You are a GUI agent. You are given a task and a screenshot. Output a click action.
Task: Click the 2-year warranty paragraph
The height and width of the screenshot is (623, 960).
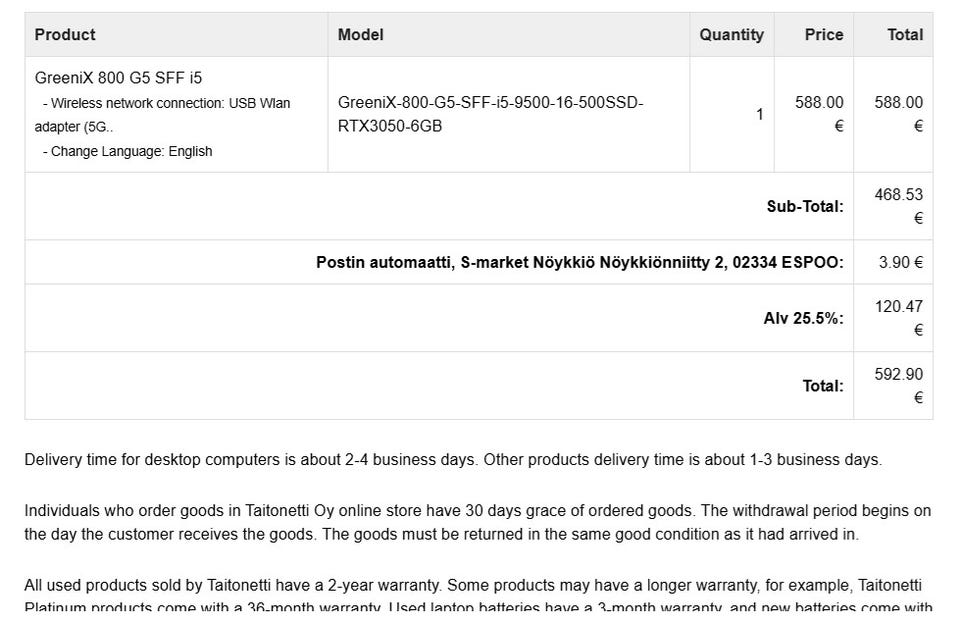[472, 585]
